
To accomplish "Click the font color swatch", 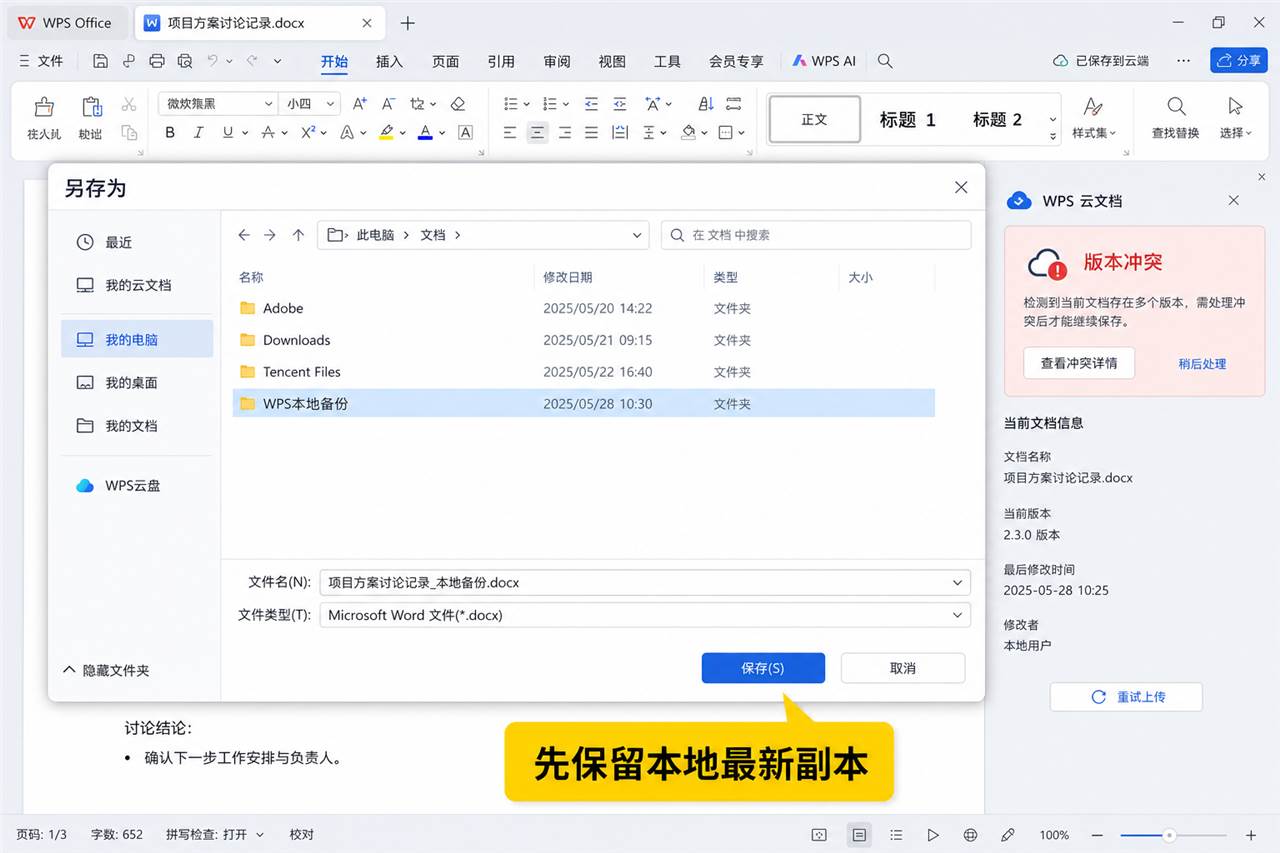I will (x=425, y=132).
